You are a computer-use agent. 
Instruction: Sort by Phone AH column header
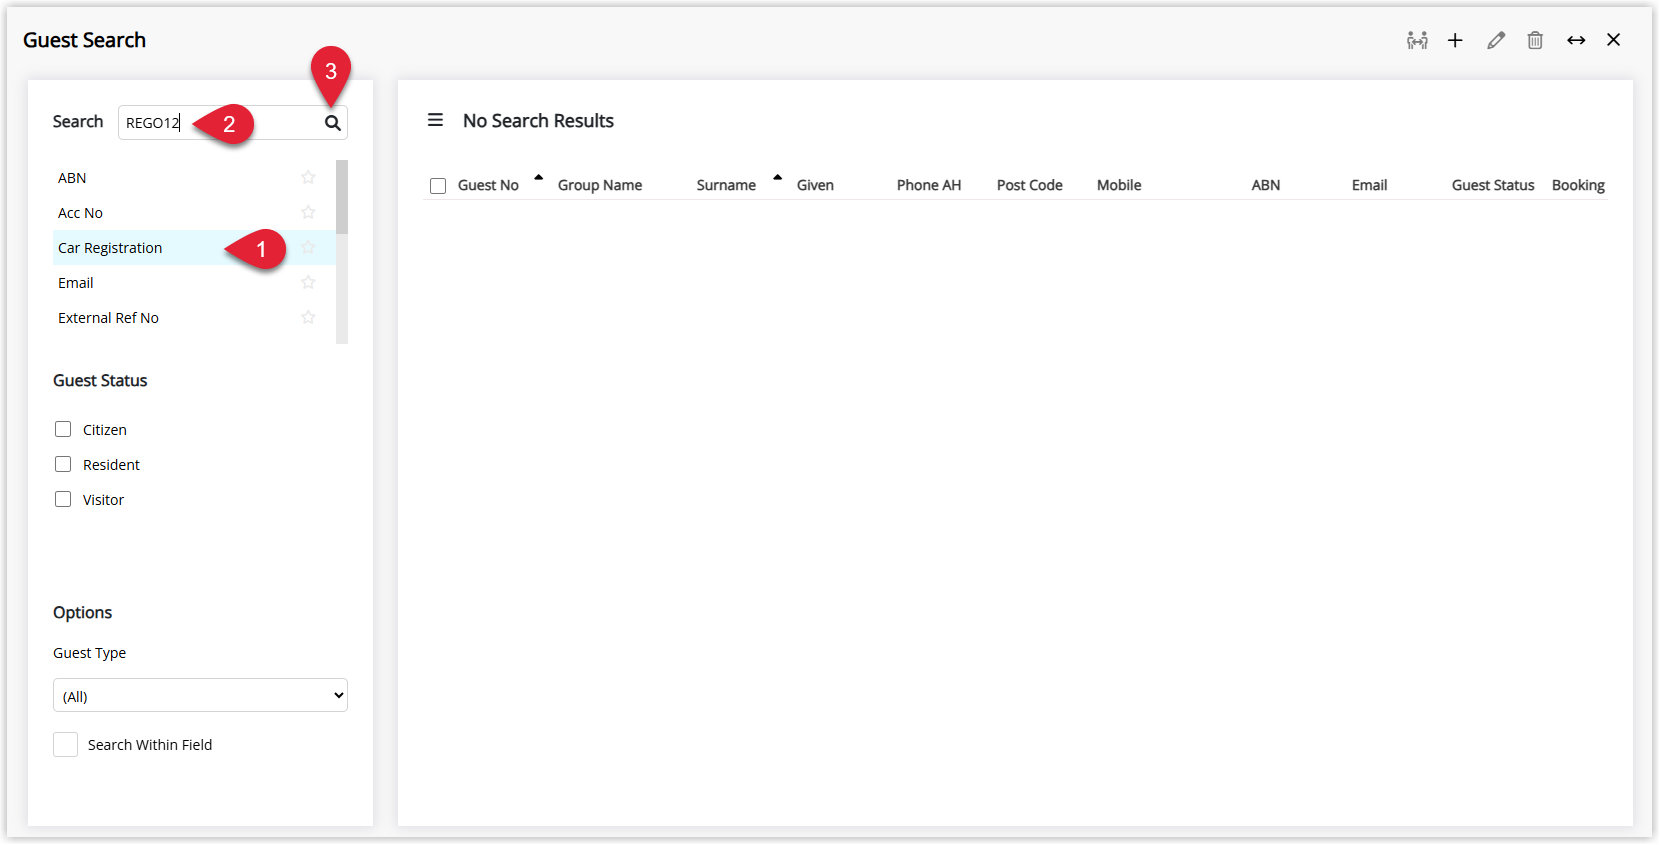tap(929, 185)
